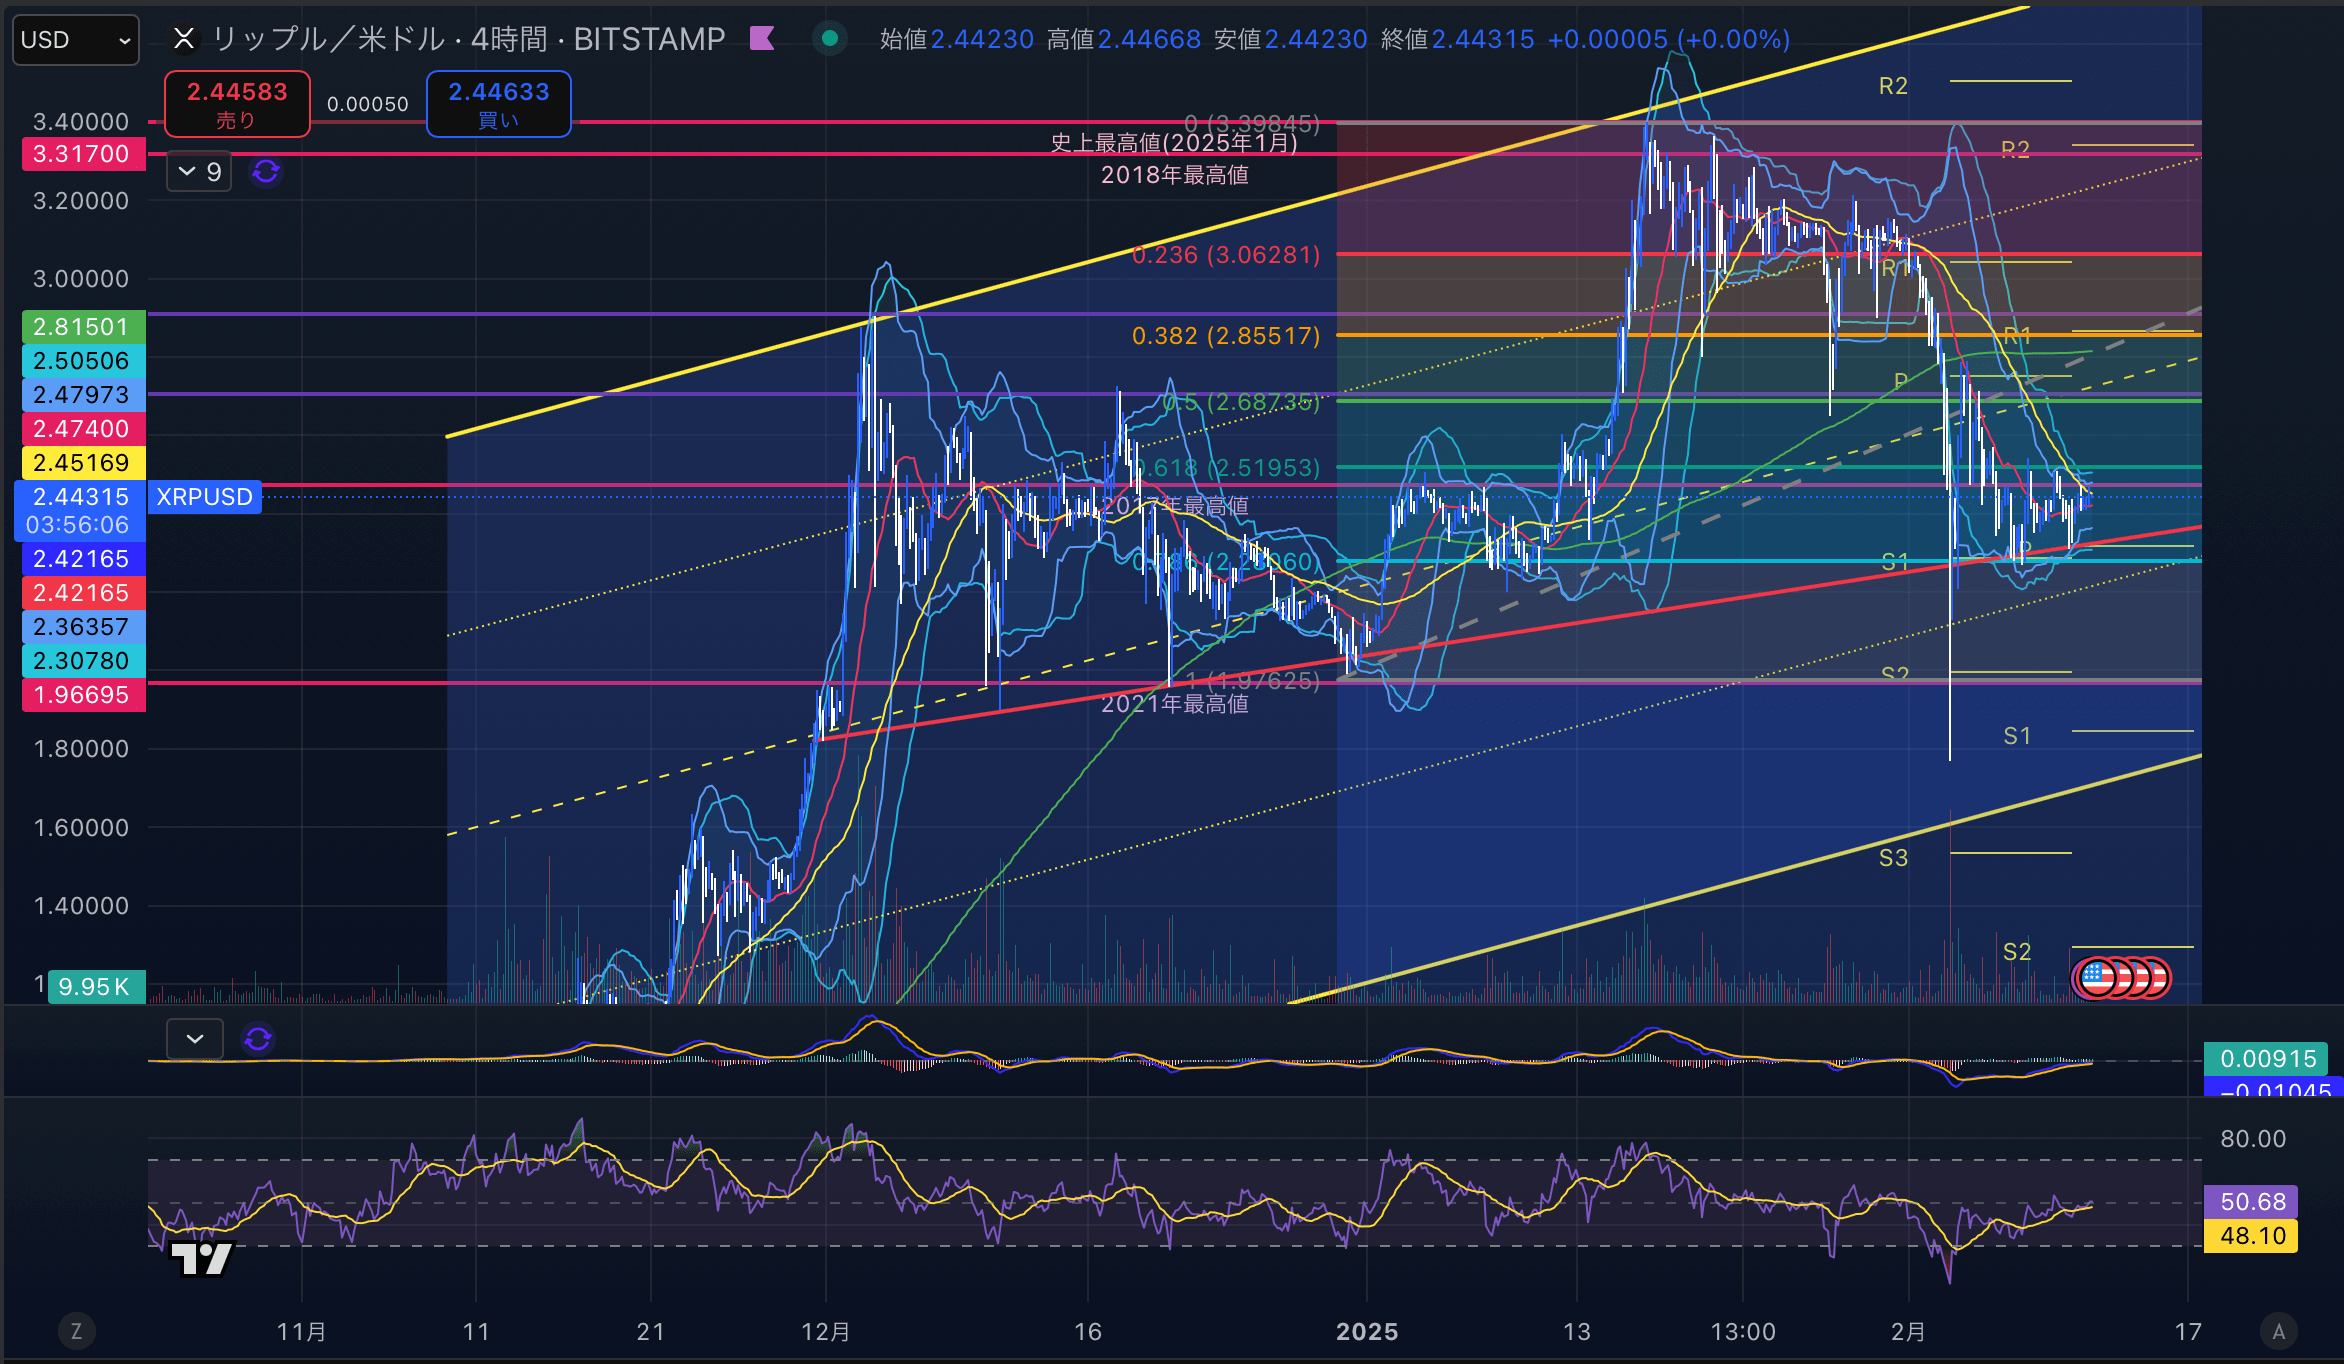Open the USD currency dropdown
Screen dimensions: 2344x1364
coord(76,40)
